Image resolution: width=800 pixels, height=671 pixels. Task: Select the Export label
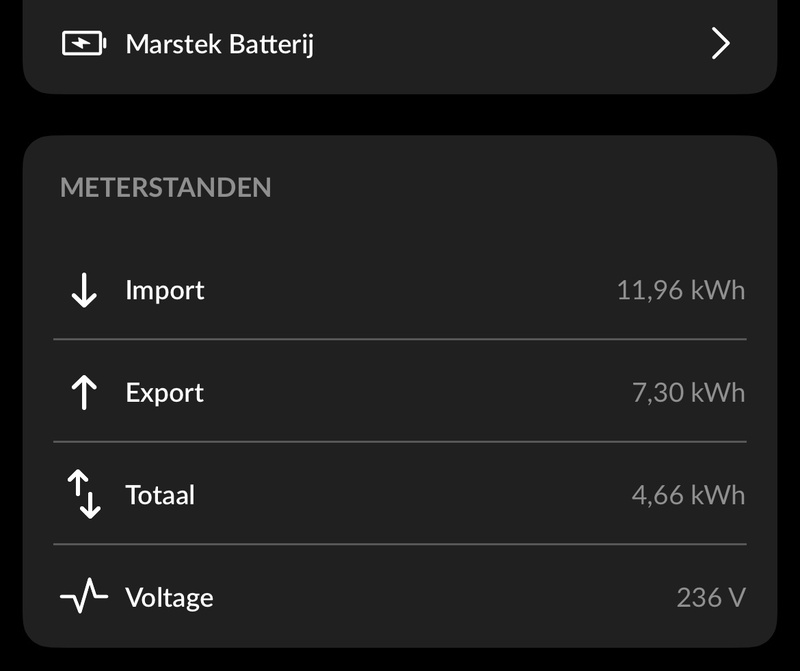pos(165,393)
